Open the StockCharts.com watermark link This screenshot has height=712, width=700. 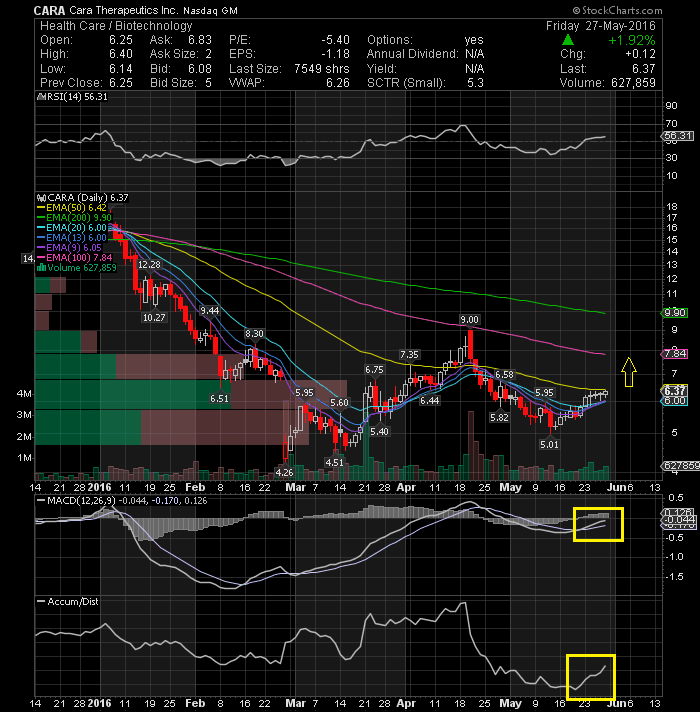617,10
